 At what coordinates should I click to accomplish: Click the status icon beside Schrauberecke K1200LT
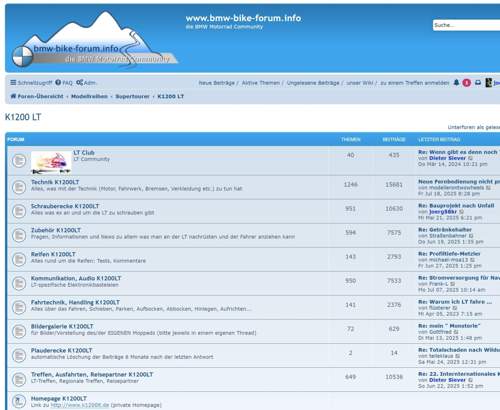tap(19, 211)
